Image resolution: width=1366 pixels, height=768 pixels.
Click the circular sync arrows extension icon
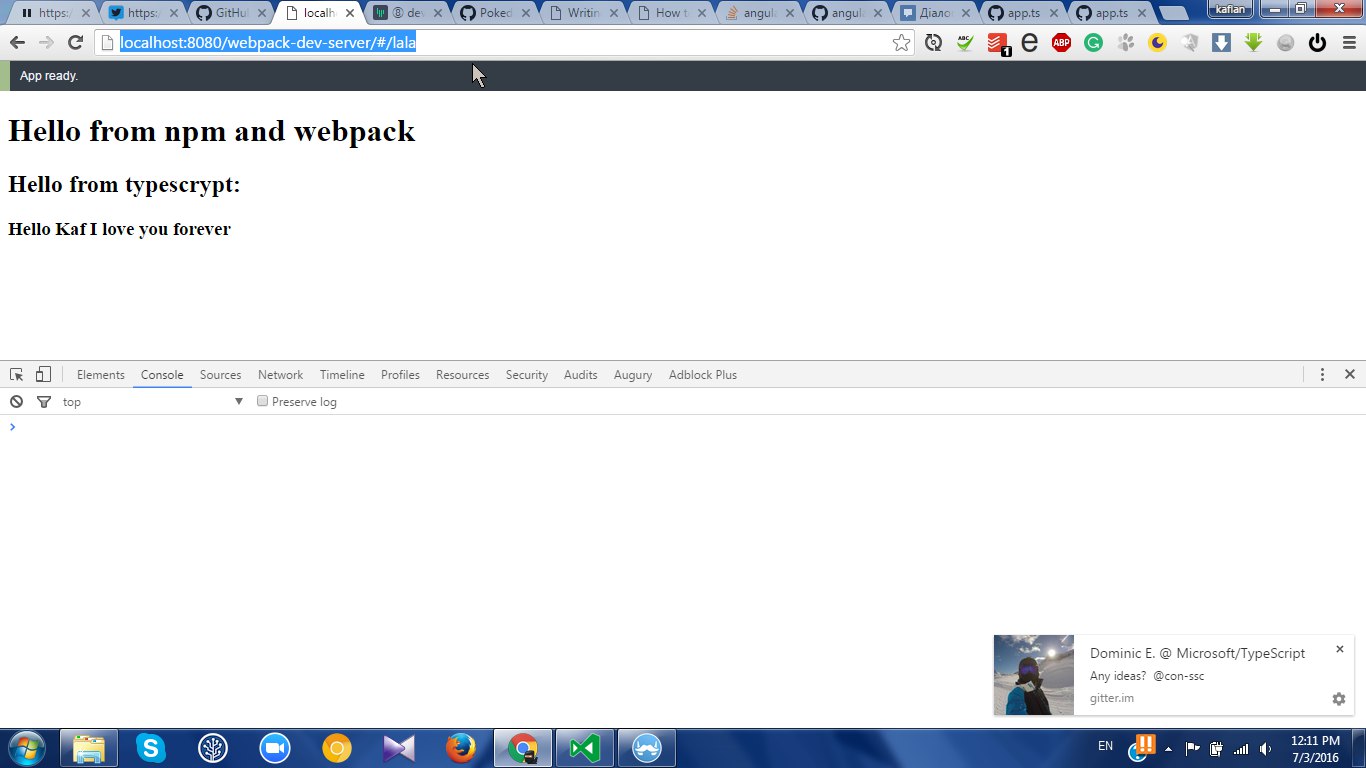tap(933, 42)
